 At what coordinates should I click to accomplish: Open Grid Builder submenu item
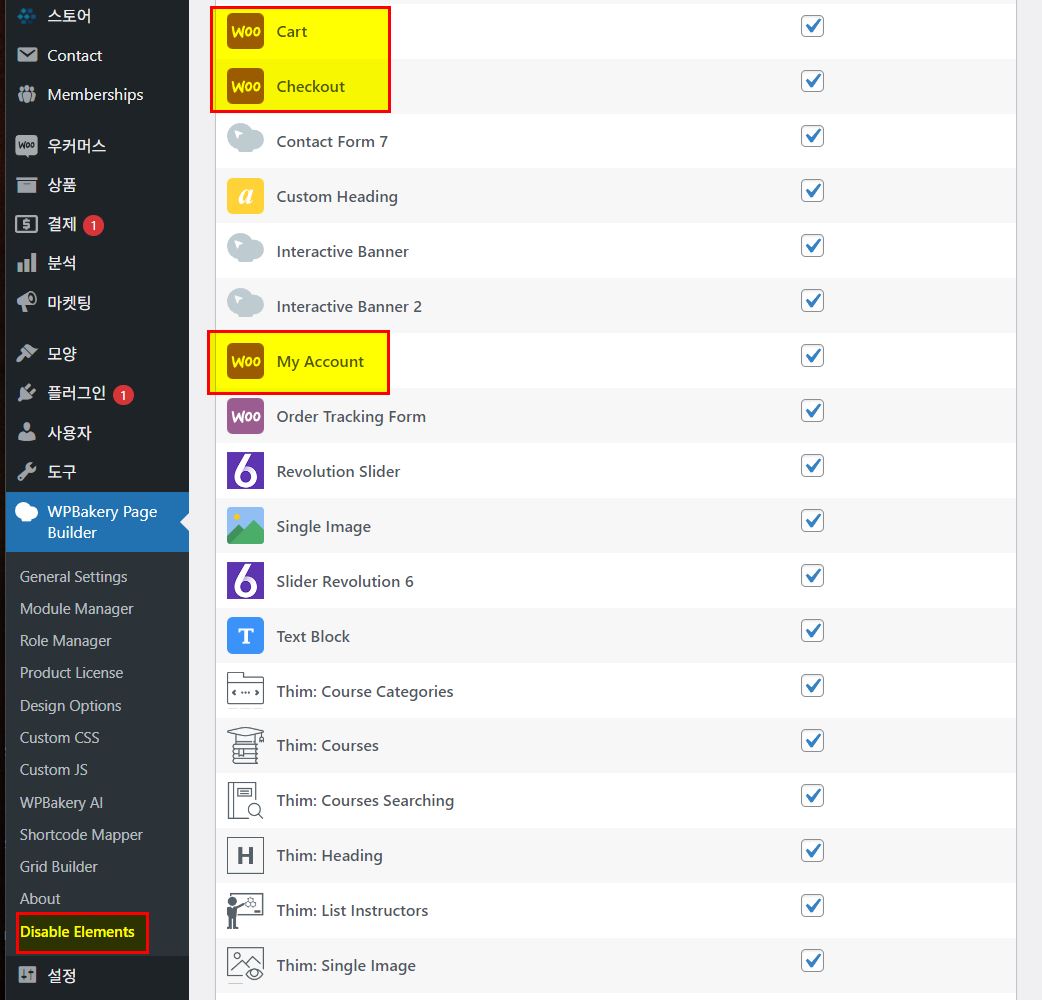point(58,866)
